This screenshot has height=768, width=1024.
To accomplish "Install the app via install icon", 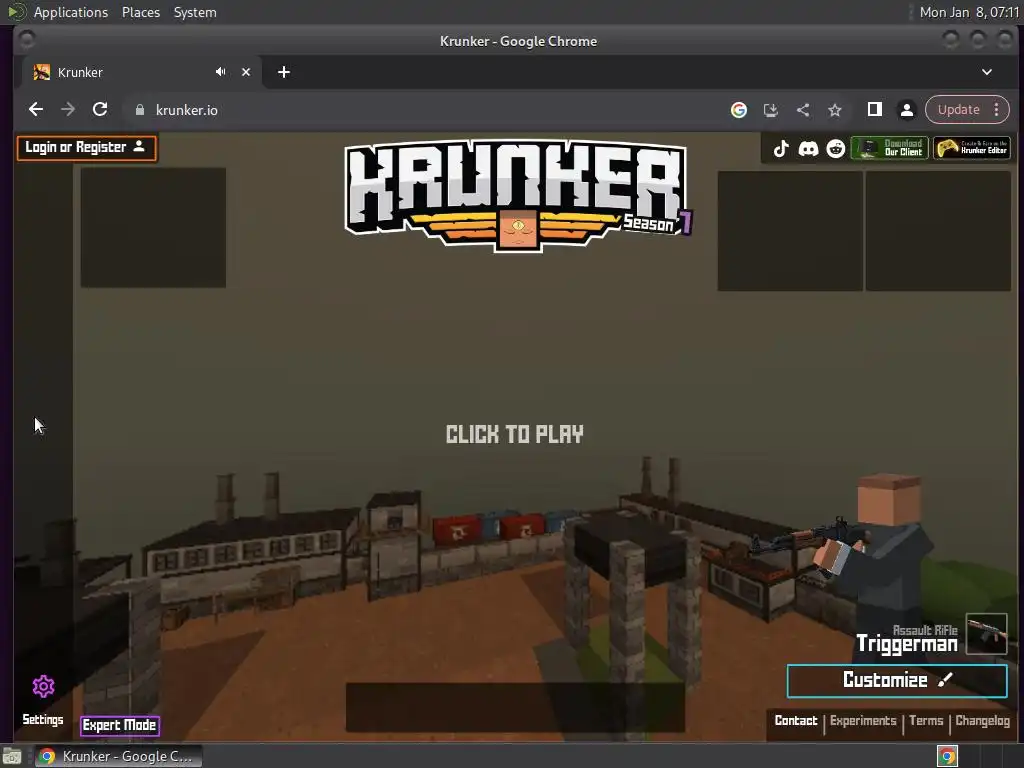I will point(771,110).
